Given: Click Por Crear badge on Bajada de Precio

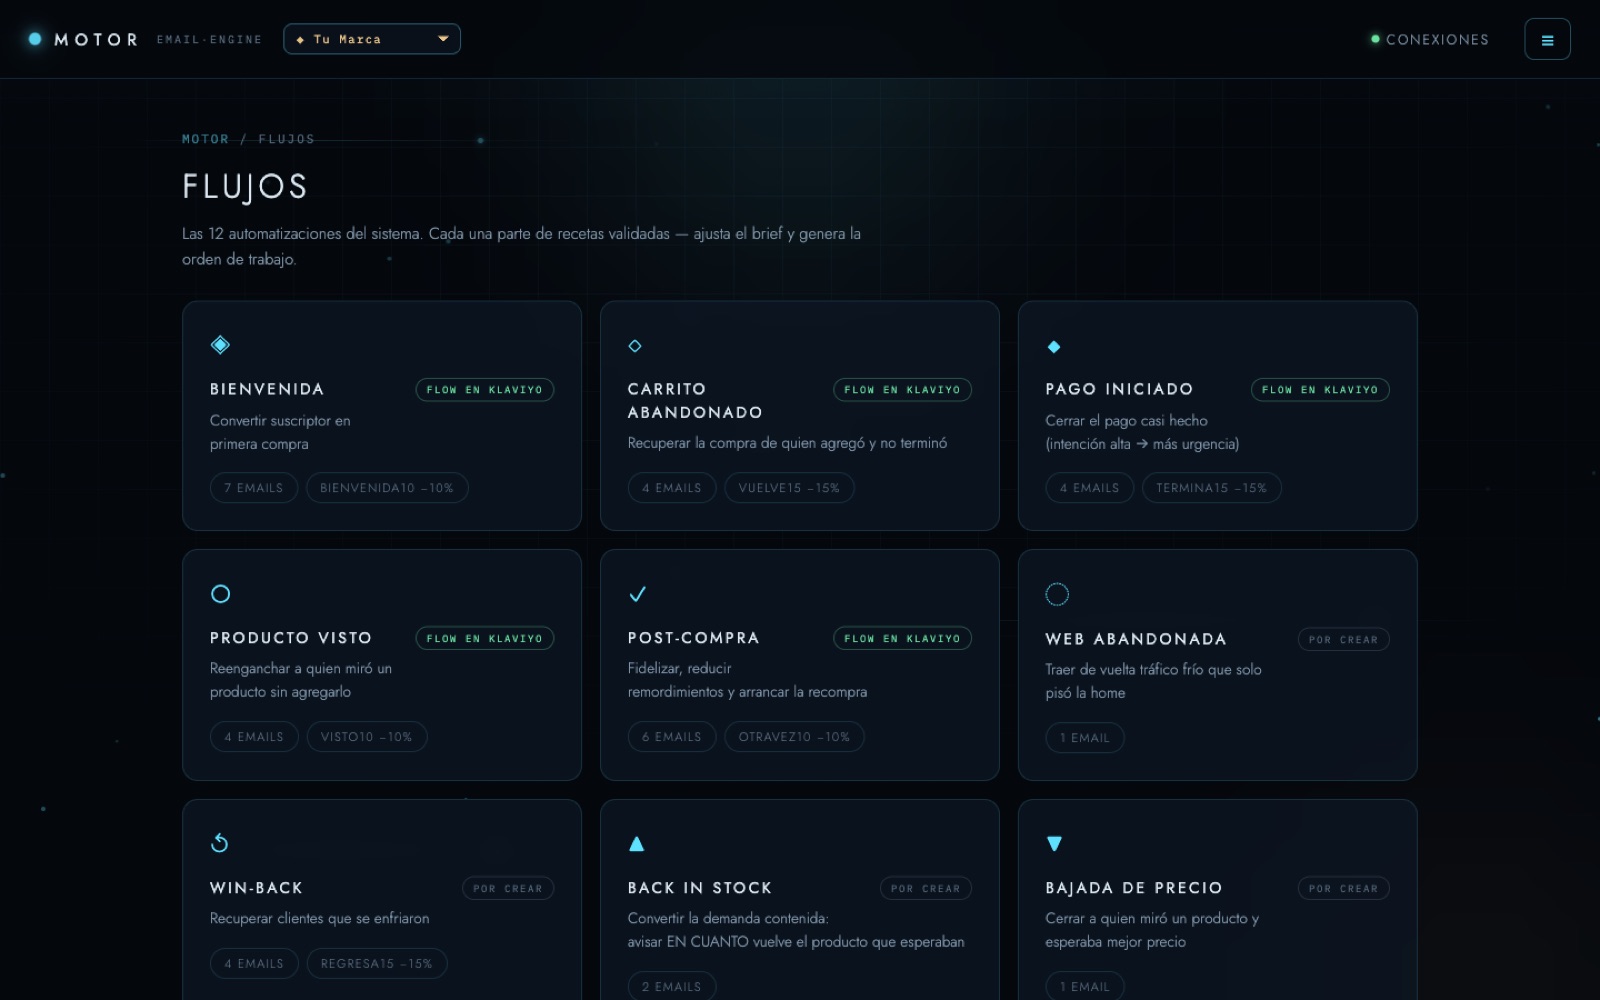Looking at the screenshot, I should pyautogui.click(x=1343, y=889).
